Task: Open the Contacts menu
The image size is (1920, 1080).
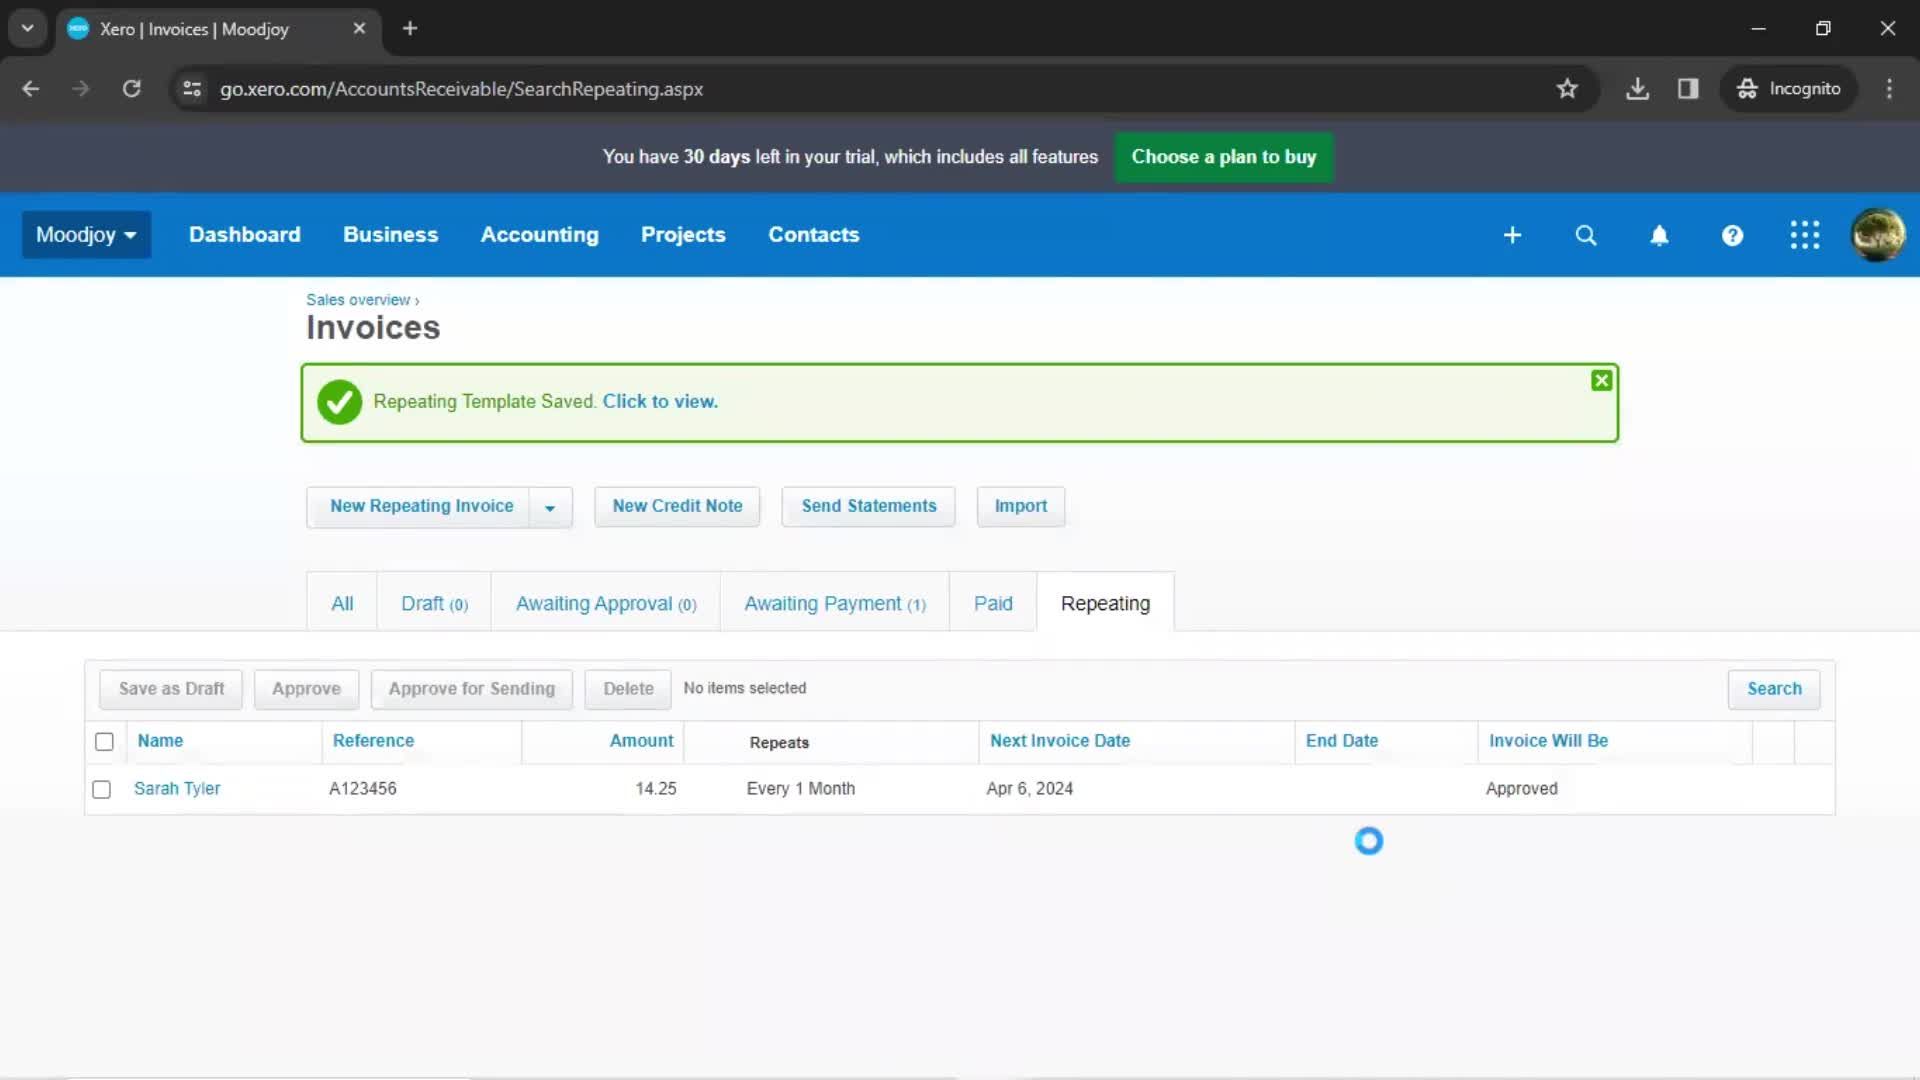Action: [x=814, y=235]
